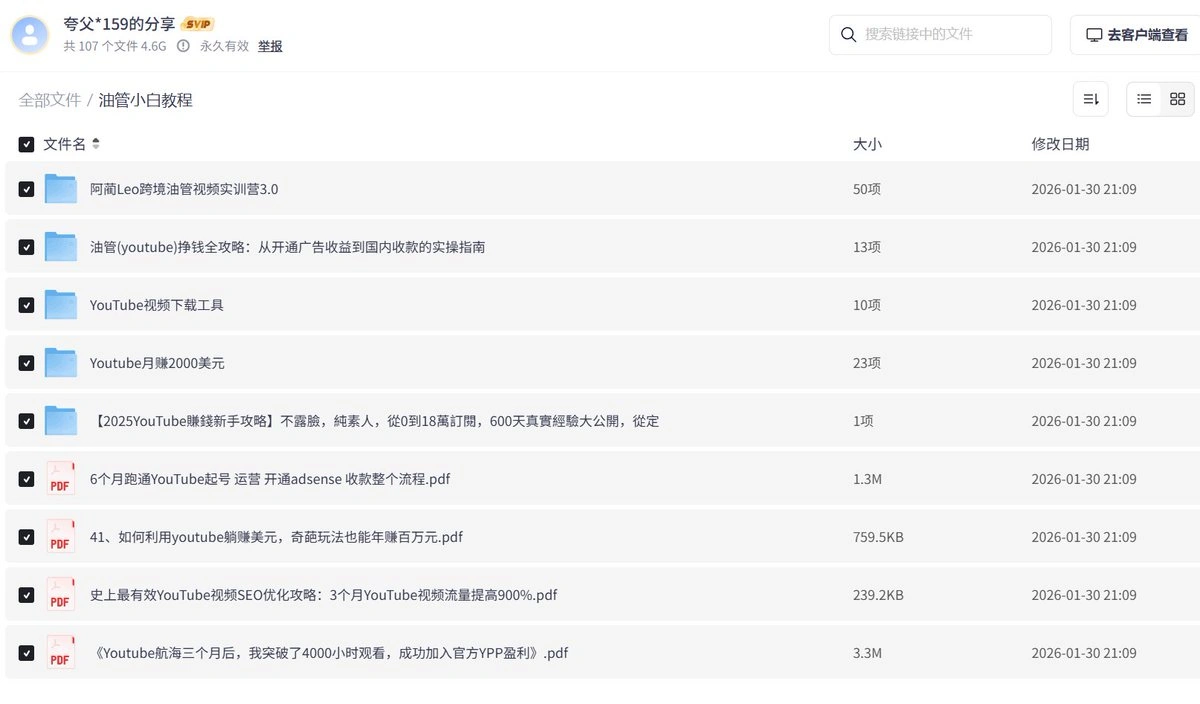Viewport: 1200px width, 704px height.
Task: Click the SVIP badge next to the username
Action: click(x=197, y=23)
